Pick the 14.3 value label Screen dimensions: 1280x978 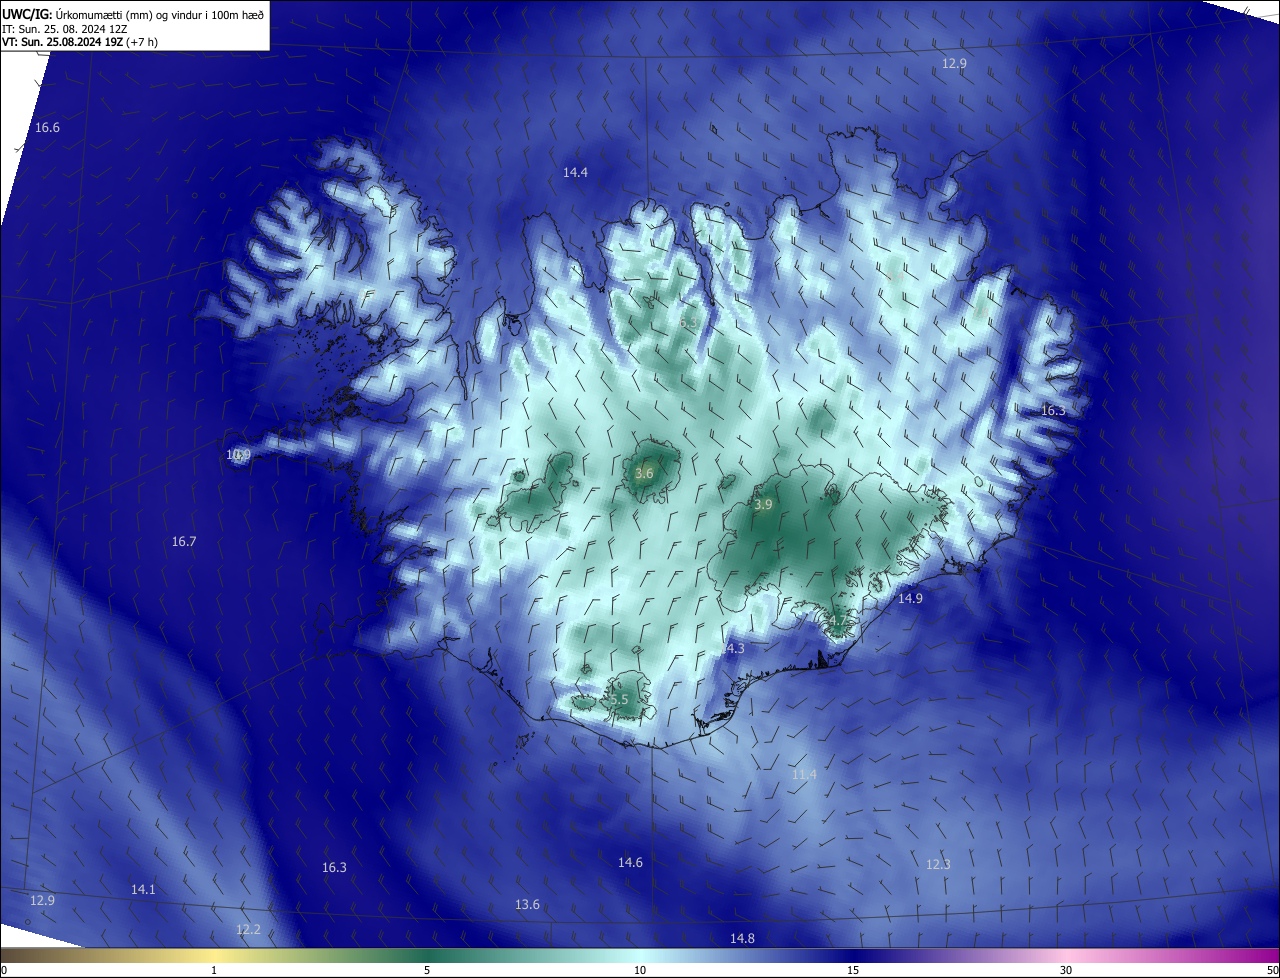tap(732, 649)
